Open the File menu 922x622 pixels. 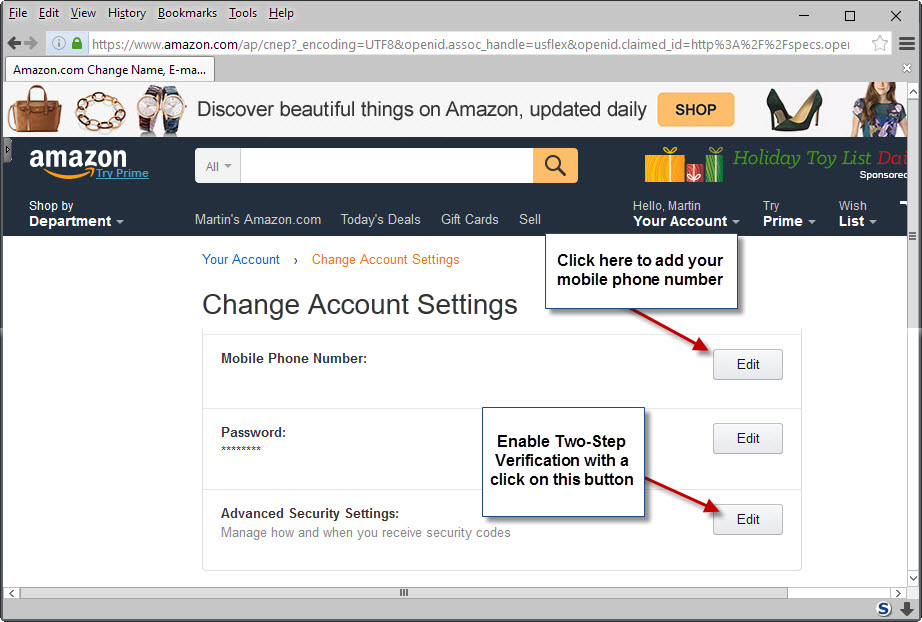click(x=18, y=13)
